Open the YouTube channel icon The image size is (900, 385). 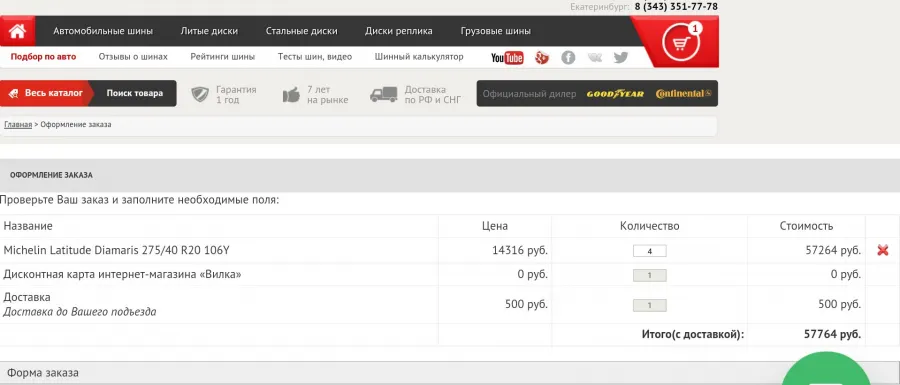tap(507, 57)
